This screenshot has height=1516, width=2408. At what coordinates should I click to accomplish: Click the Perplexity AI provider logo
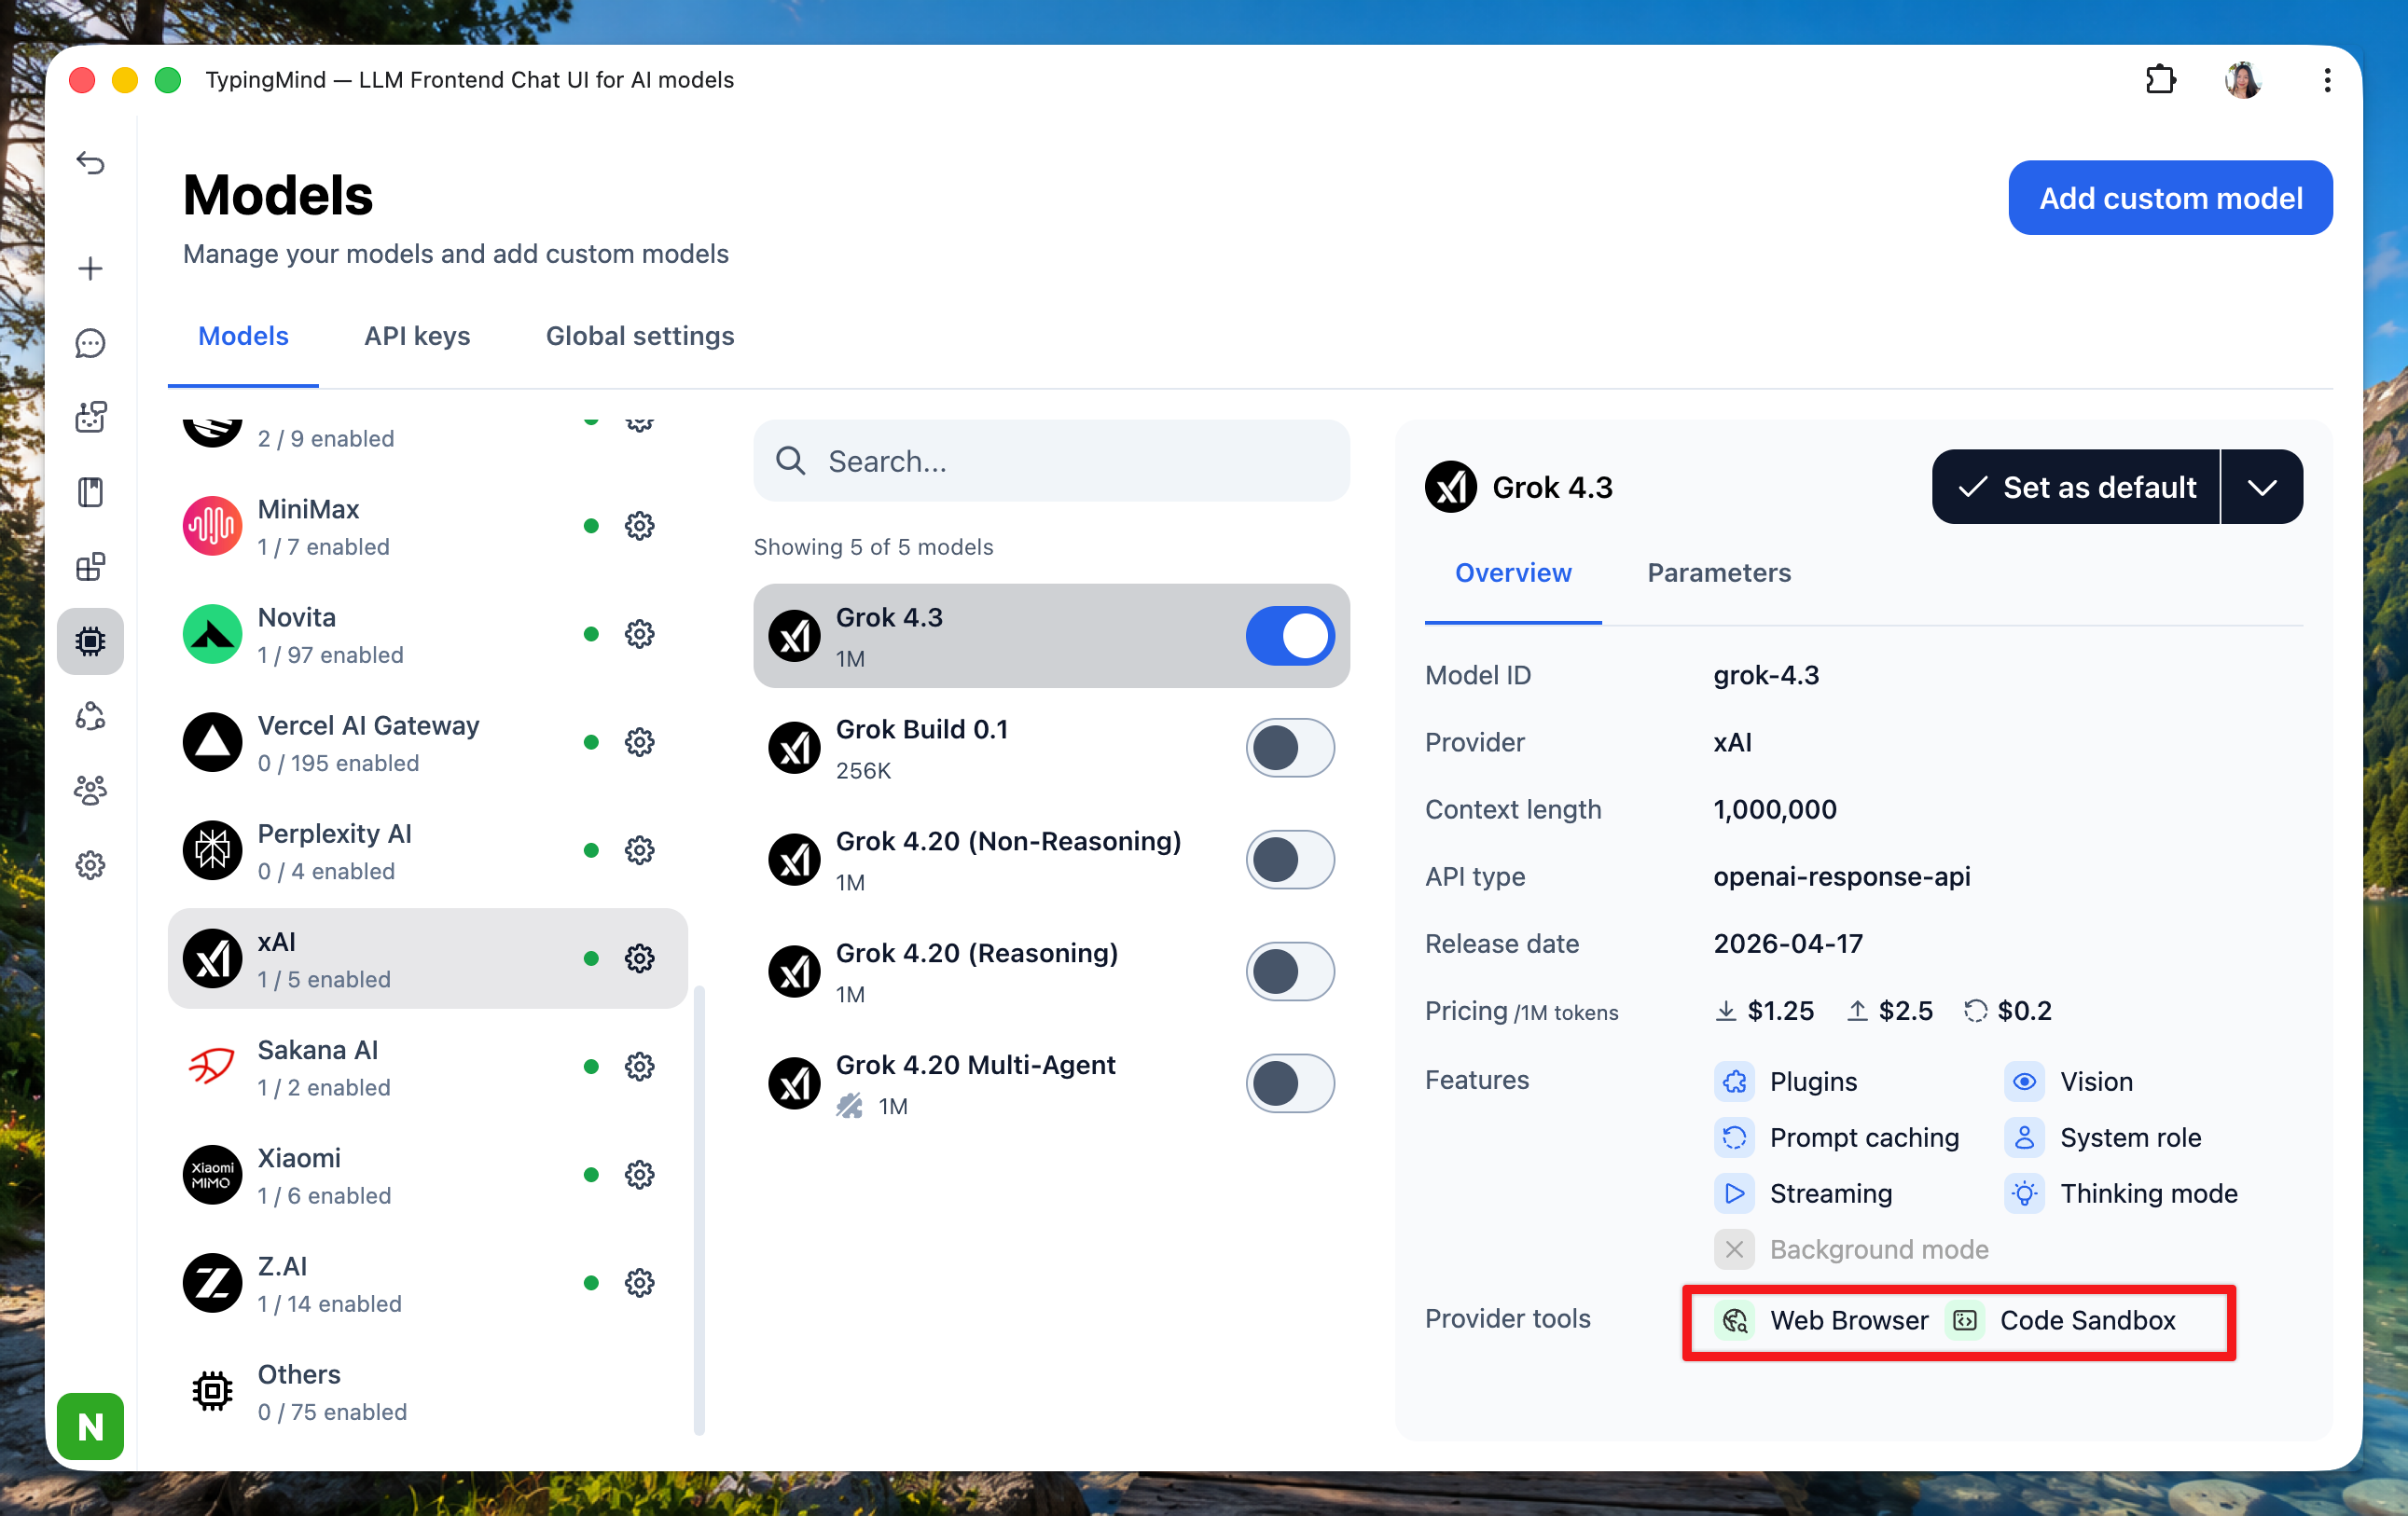point(212,850)
